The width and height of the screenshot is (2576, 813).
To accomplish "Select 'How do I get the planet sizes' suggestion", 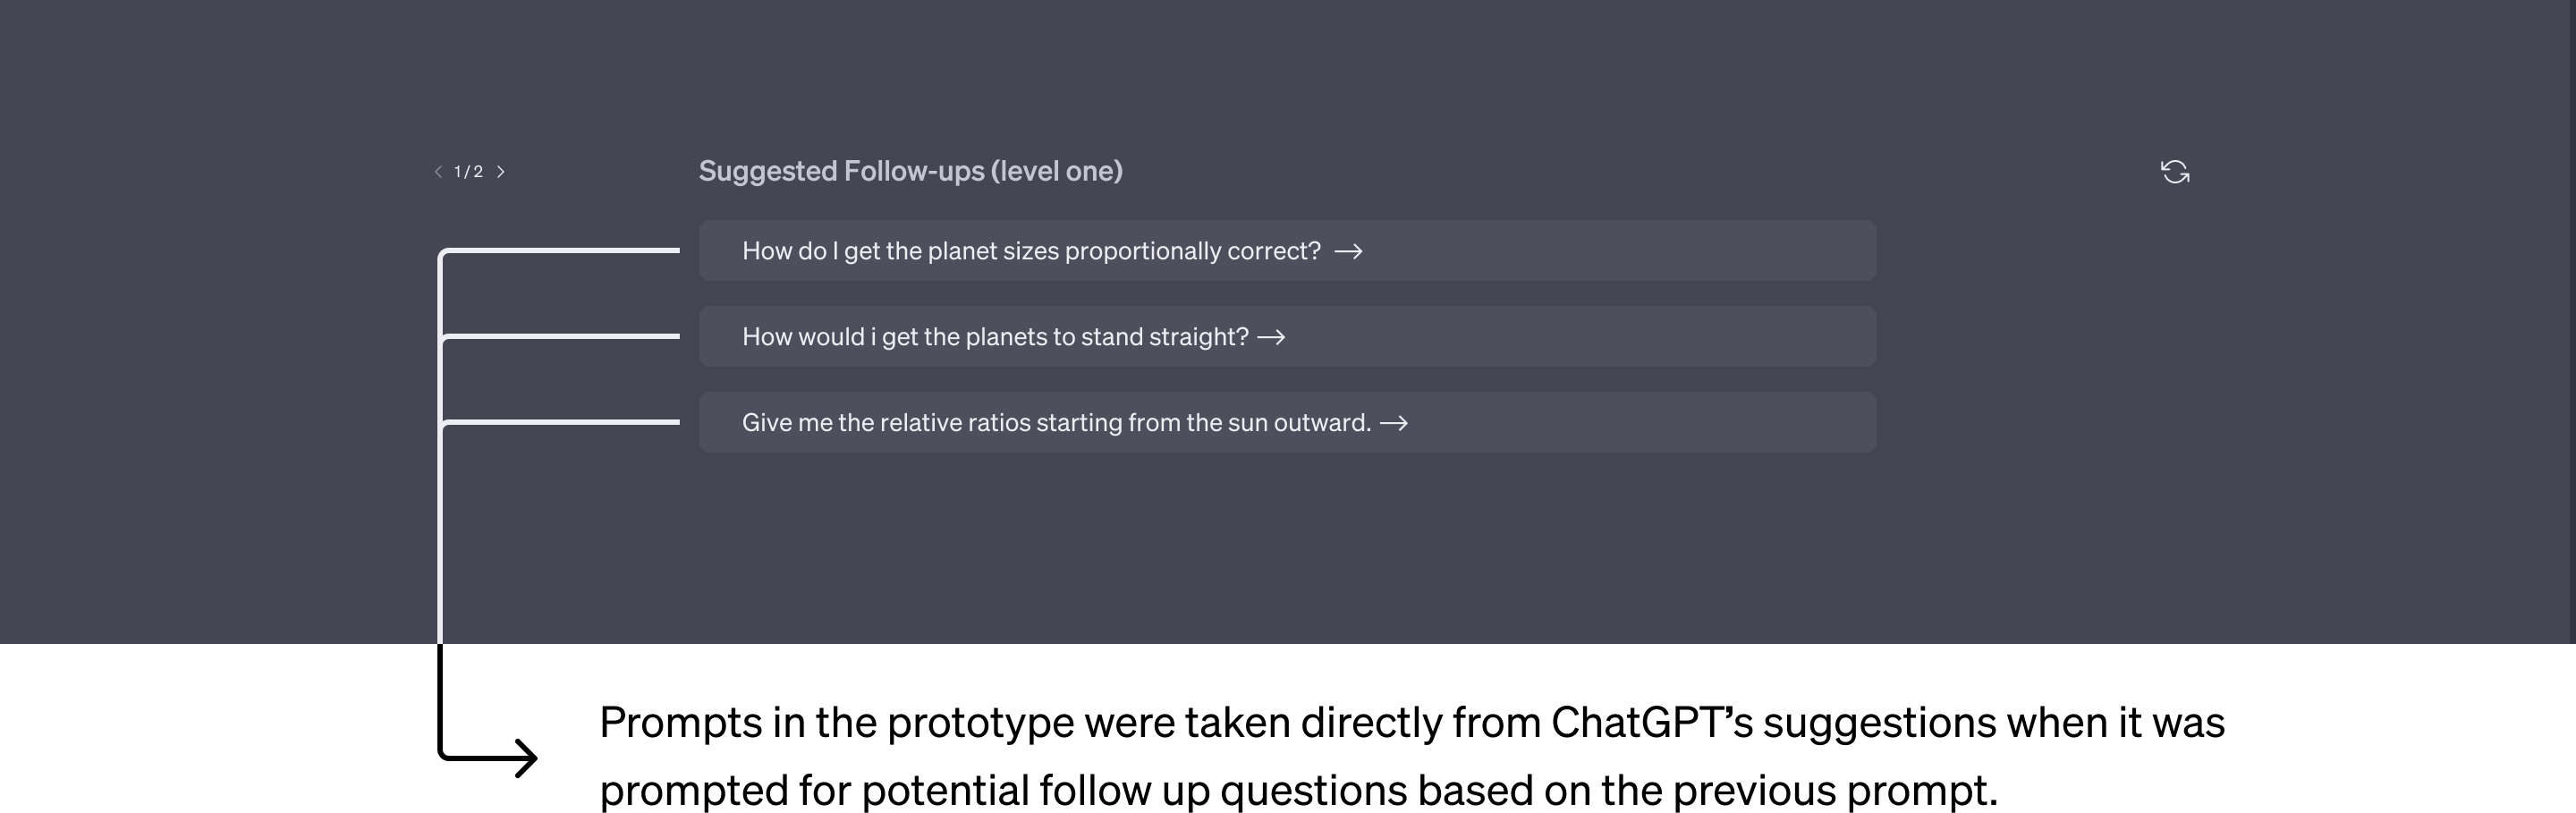I will 1030,251.
